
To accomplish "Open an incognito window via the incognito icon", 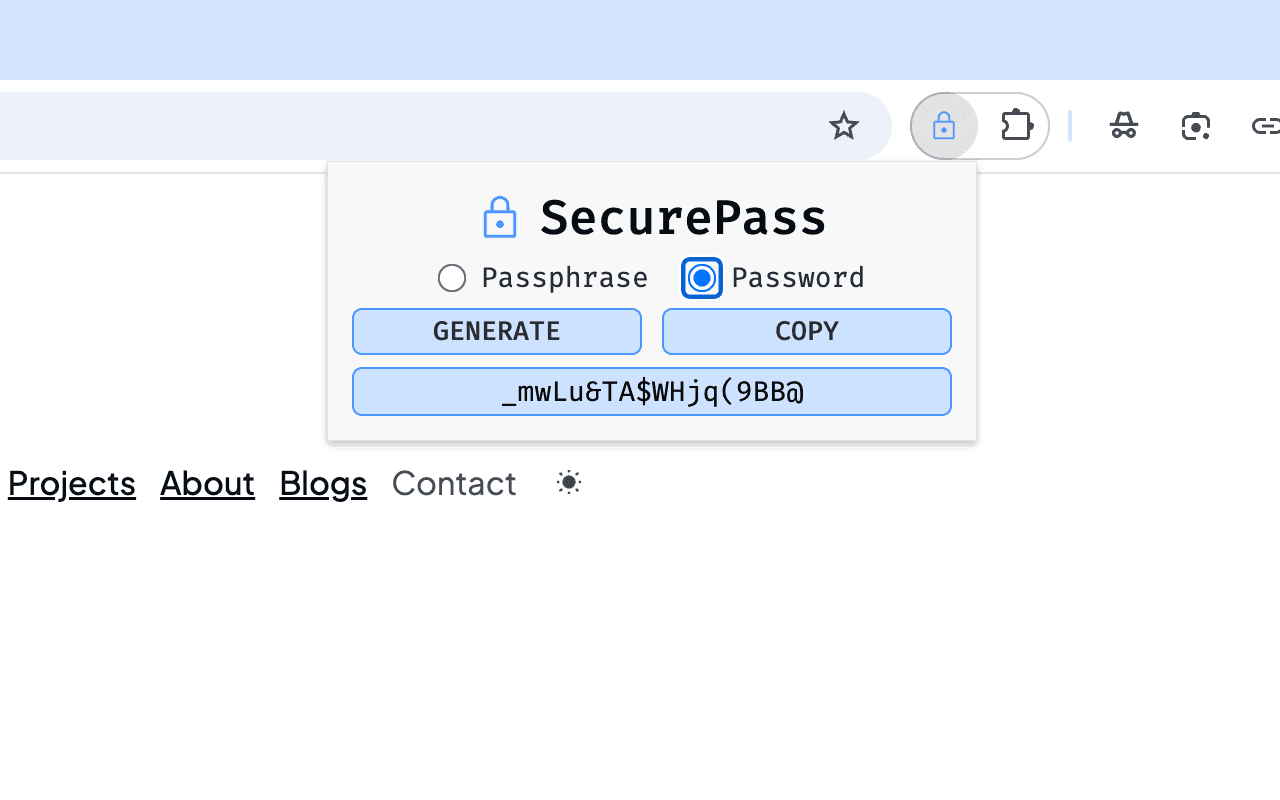I will pos(1124,126).
